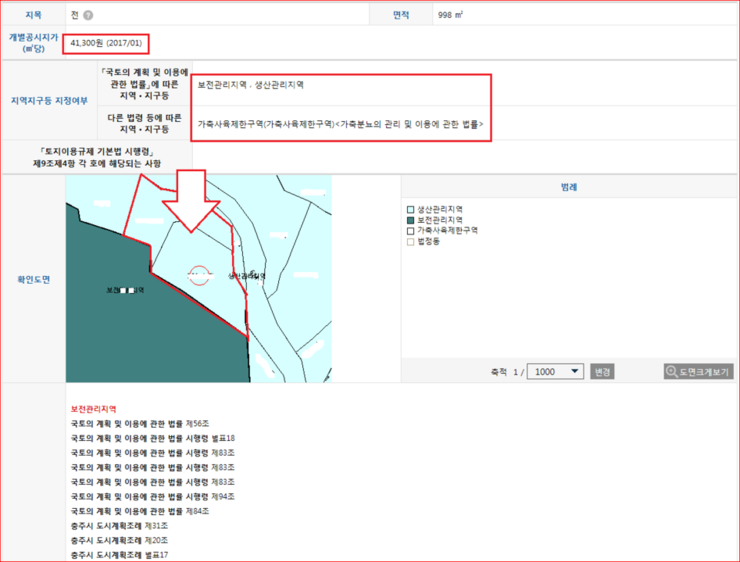The height and width of the screenshot is (562, 740).
Task: Click the 지목 label
Action: coord(34,15)
